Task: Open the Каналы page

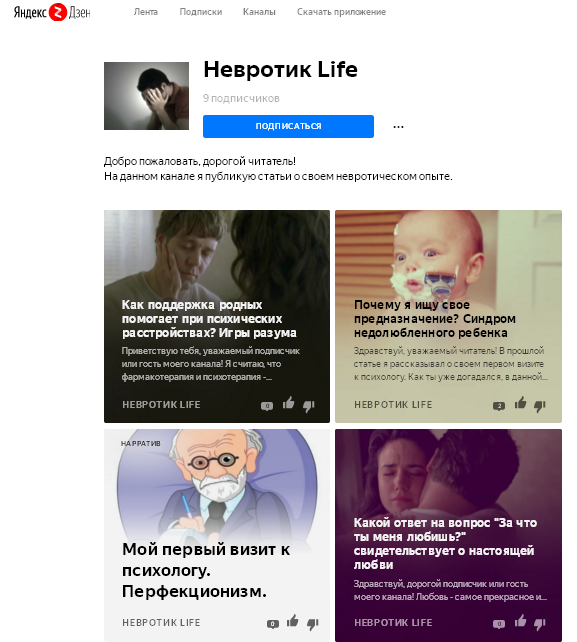Action: tap(259, 12)
